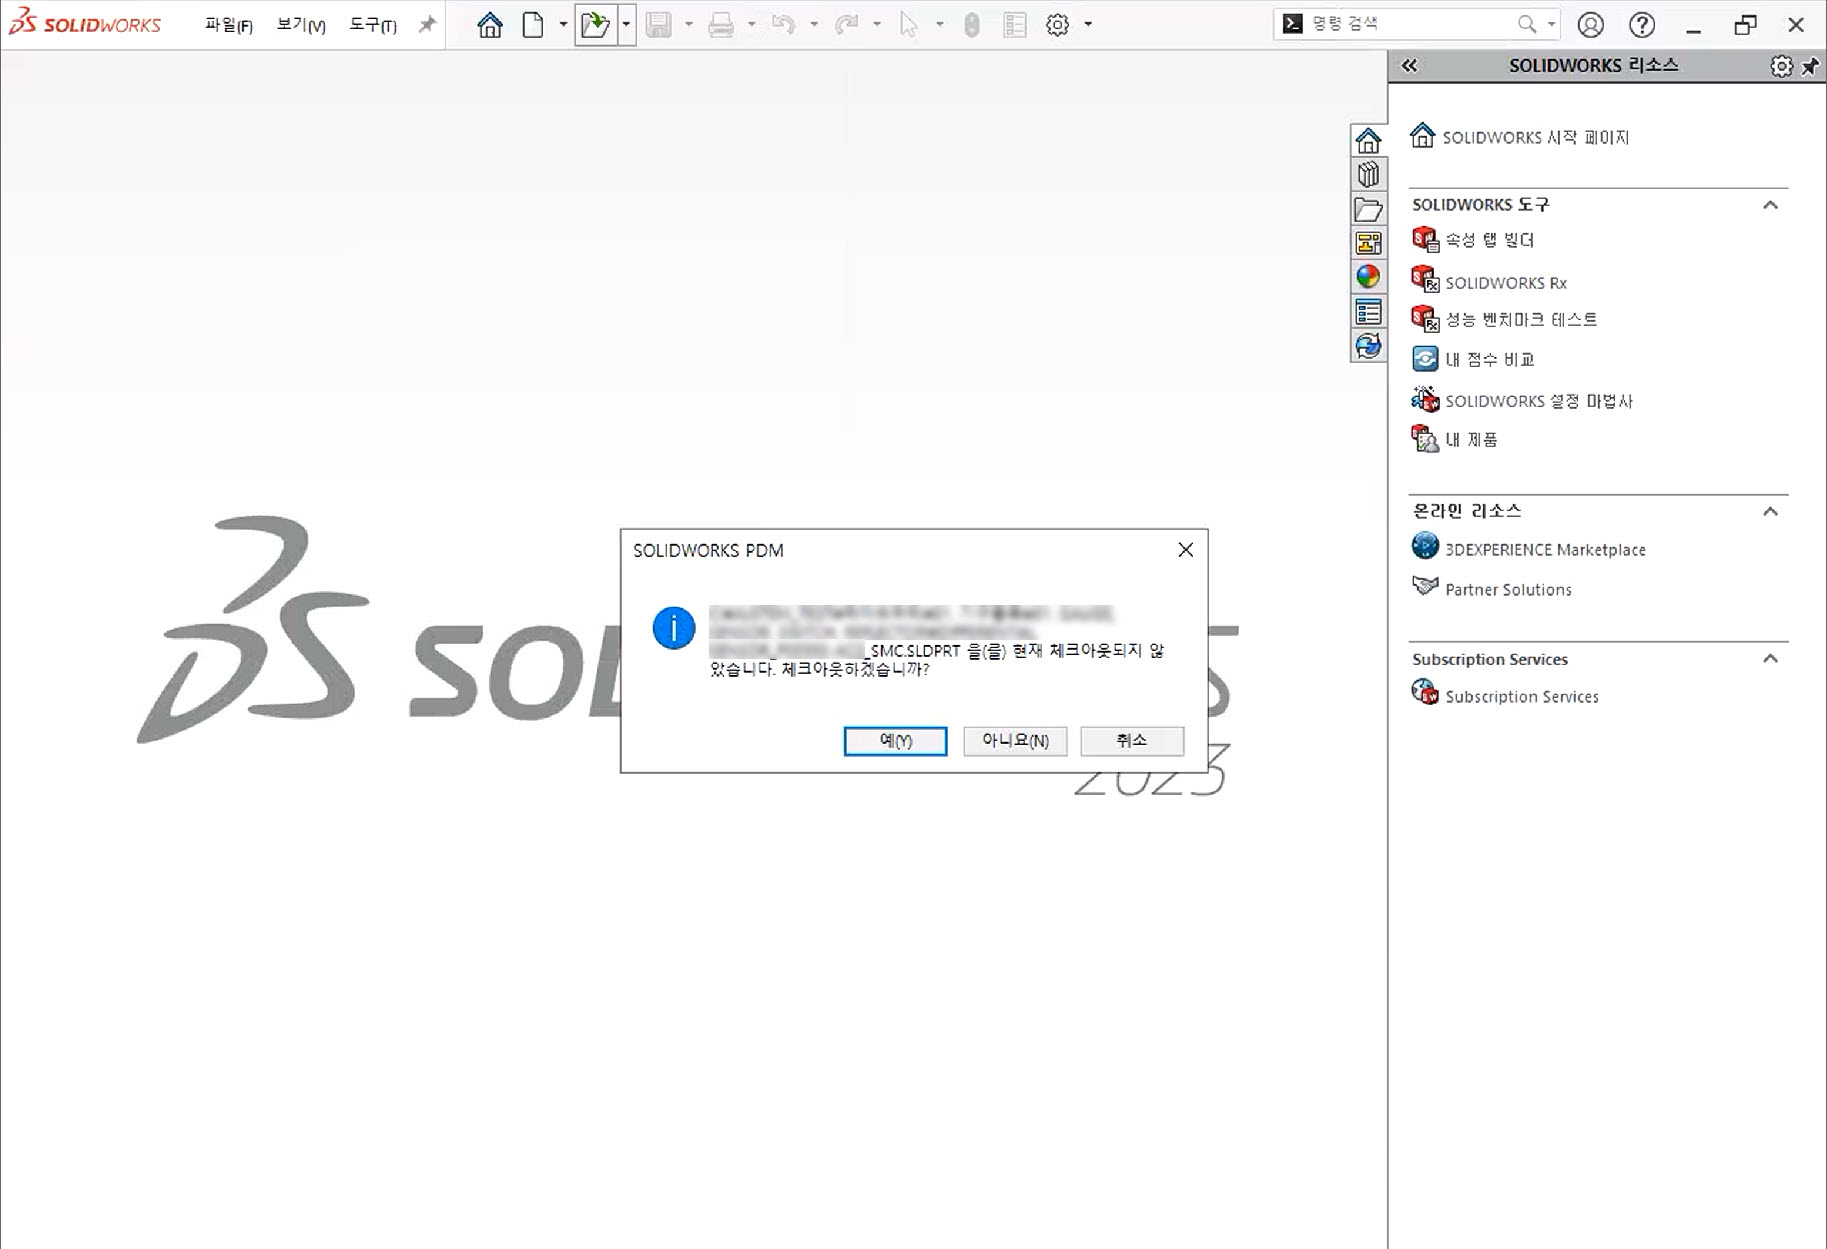Click the Undo icon
Viewport: 1827px width, 1249px height.
pos(783,25)
